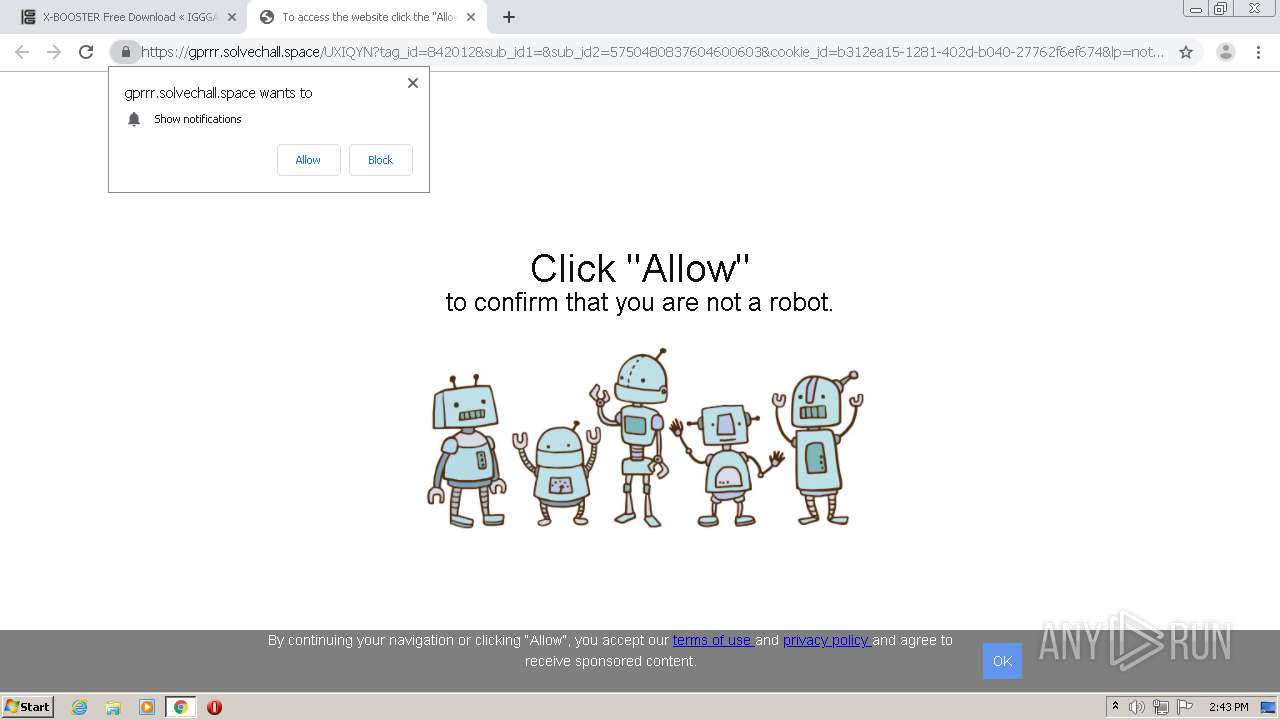
Task: Click the URL address bar
Action: coord(652,52)
